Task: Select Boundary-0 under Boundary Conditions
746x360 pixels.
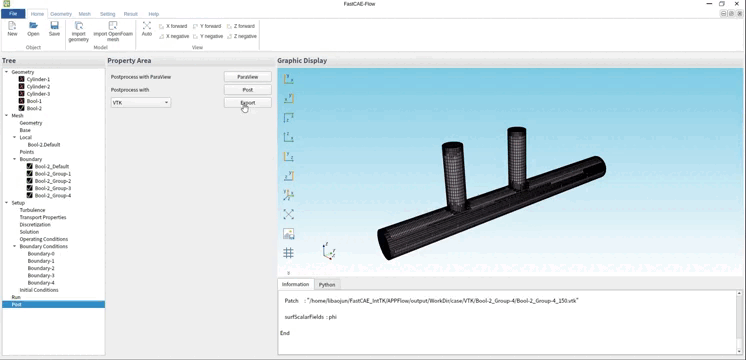Action: coord(41,253)
